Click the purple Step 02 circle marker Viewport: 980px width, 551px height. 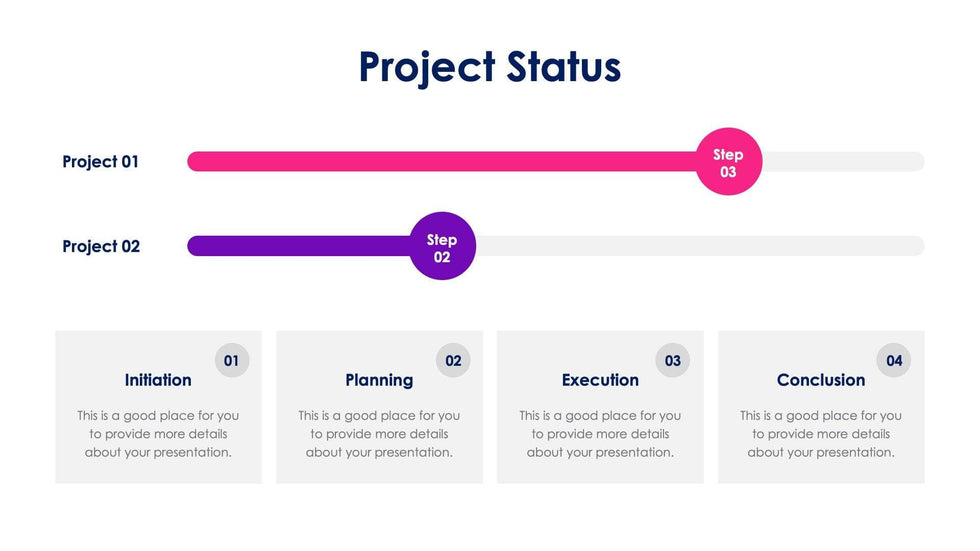pyautogui.click(x=442, y=246)
